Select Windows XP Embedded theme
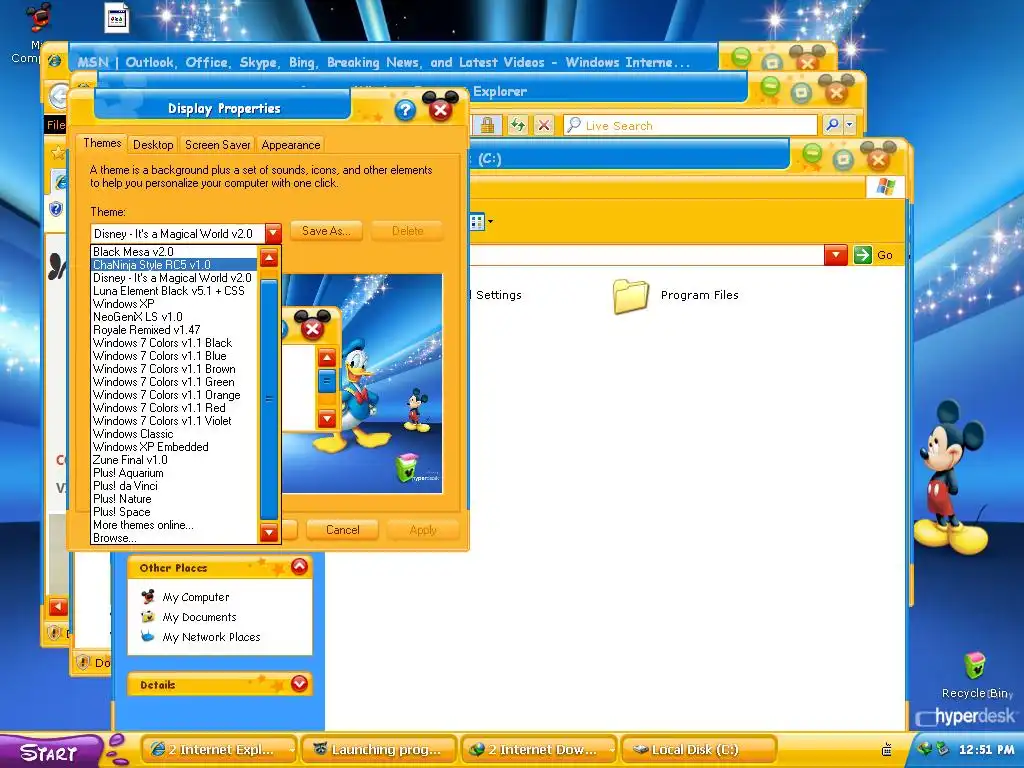Screen dimensions: 1024x768 click(x=174, y=447)
